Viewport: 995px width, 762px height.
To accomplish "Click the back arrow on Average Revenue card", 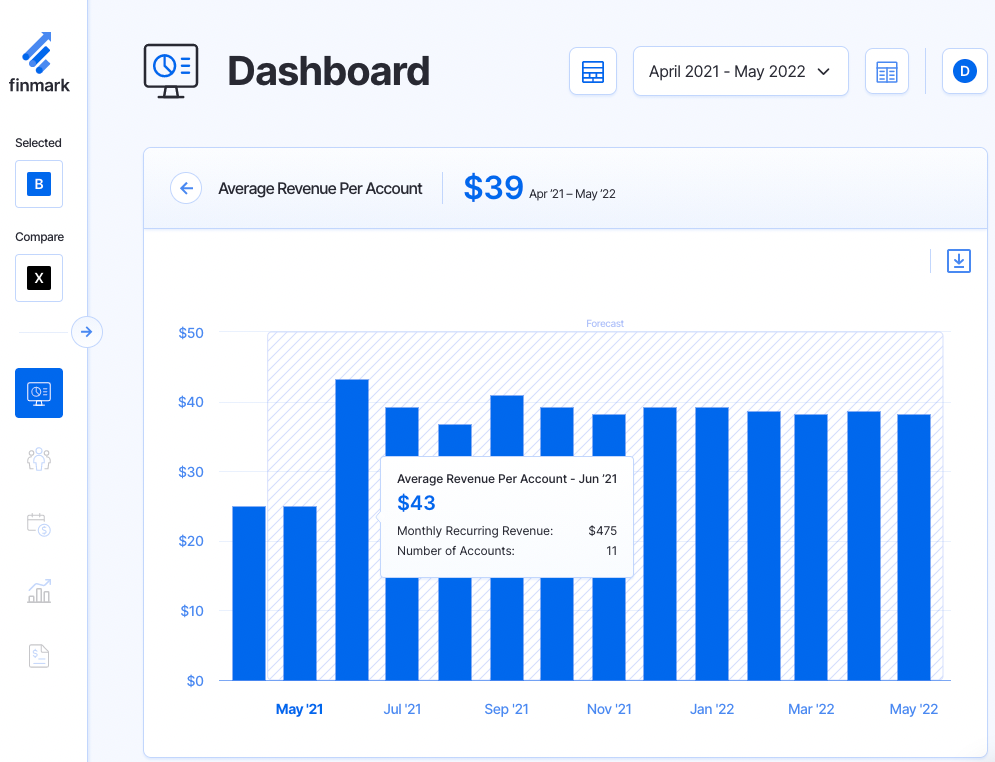I will pyautogui.click(x=186, y=188).
